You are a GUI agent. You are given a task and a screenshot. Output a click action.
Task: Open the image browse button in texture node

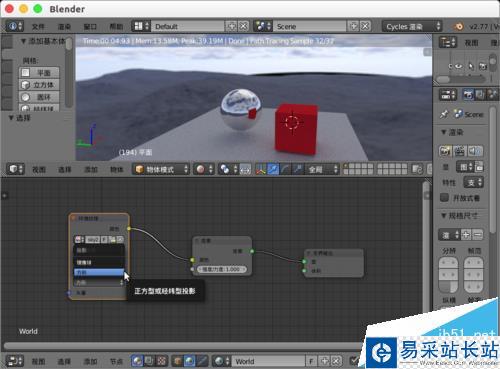(x=79, y=239)
